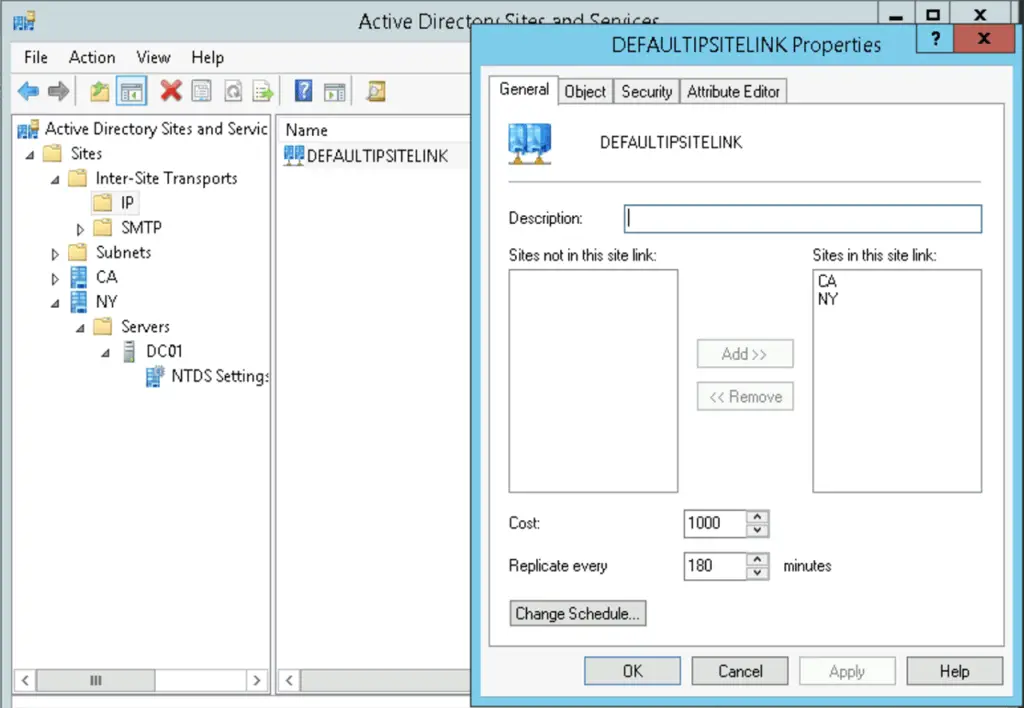This screenshot has height=708, width=1024.
Task: Open the Help menu
Action: [x=208, y=57]
